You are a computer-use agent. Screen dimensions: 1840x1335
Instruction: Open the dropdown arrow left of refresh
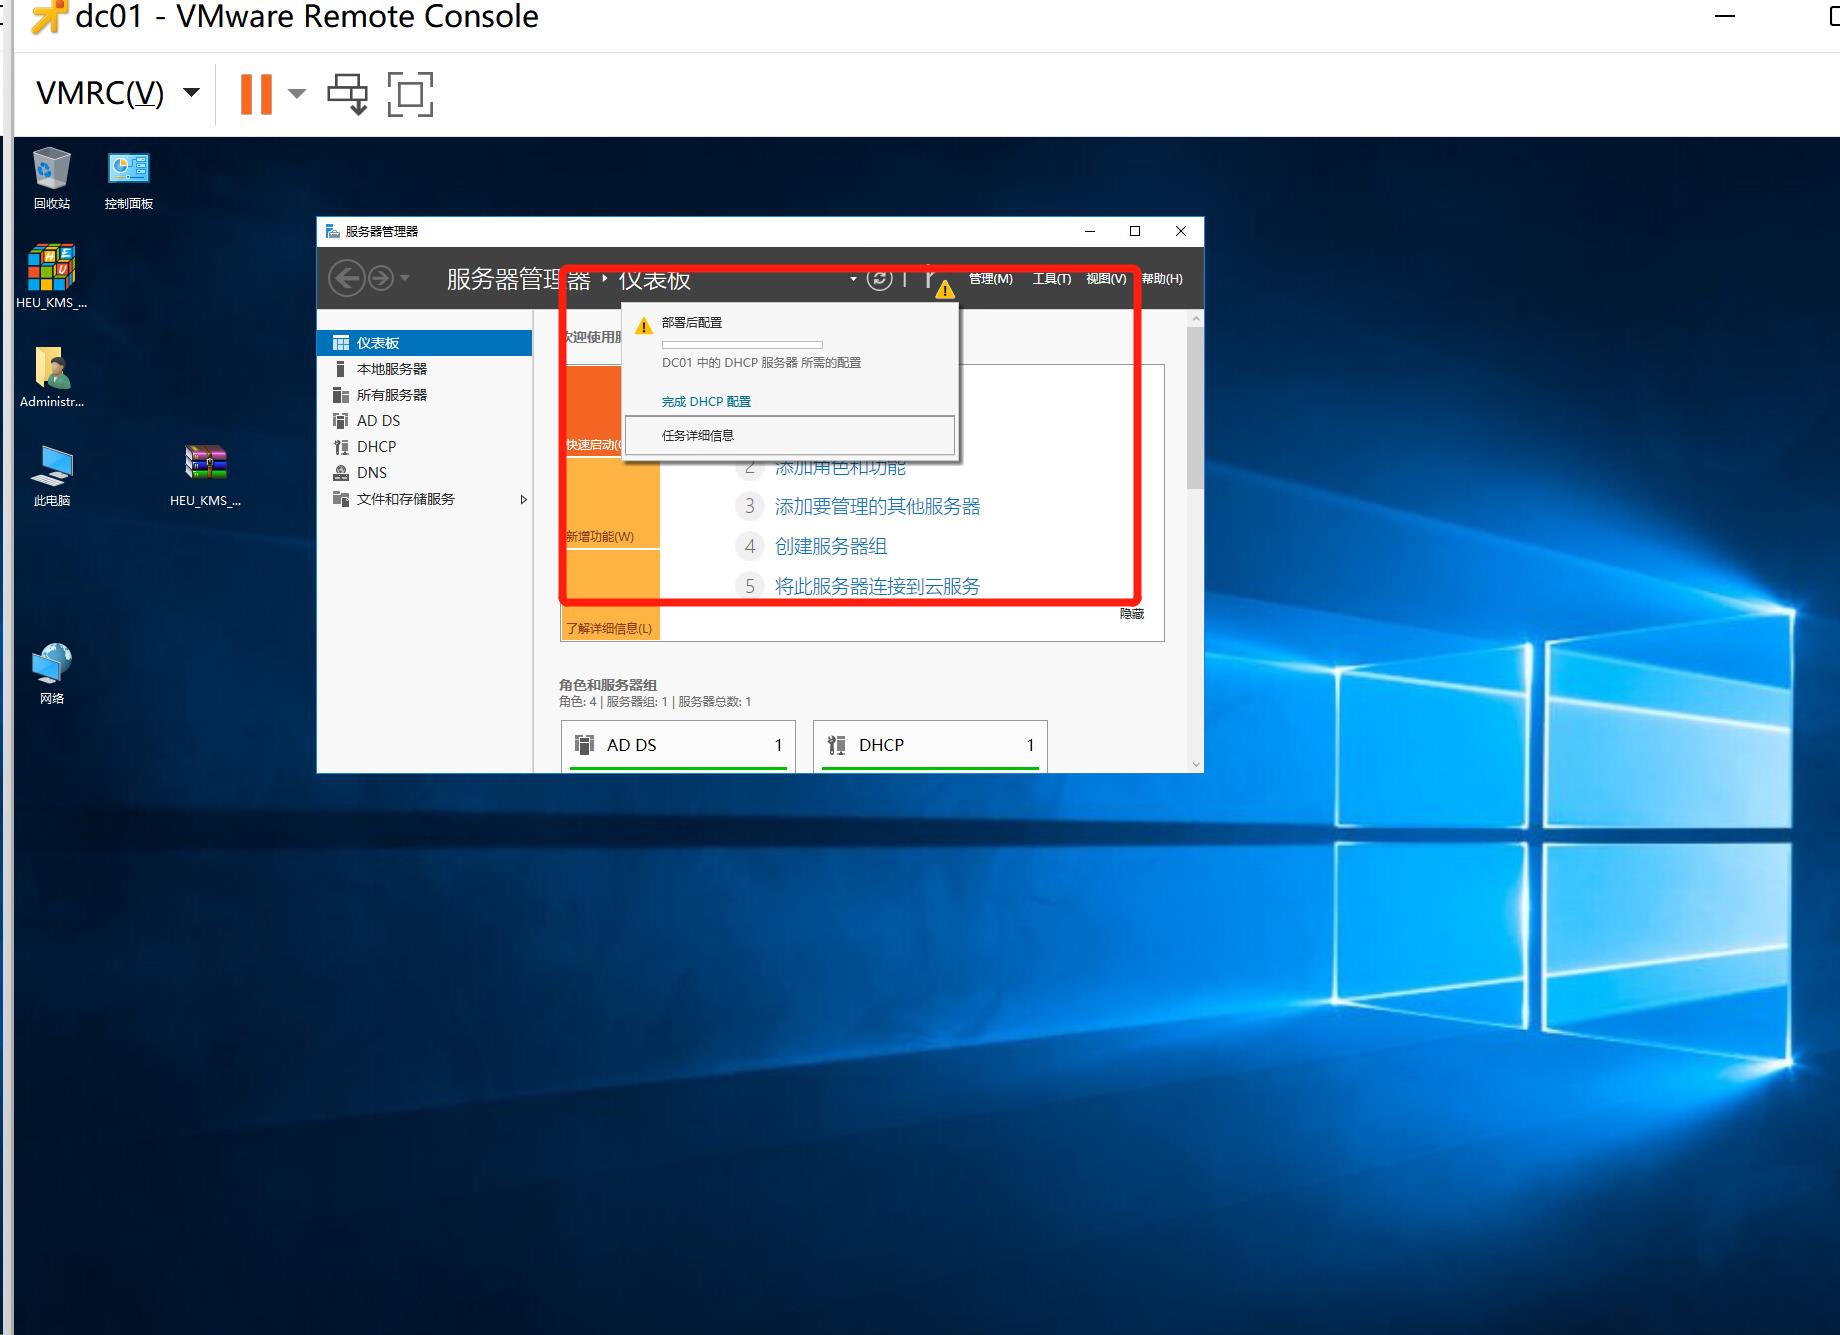[853, 279]
